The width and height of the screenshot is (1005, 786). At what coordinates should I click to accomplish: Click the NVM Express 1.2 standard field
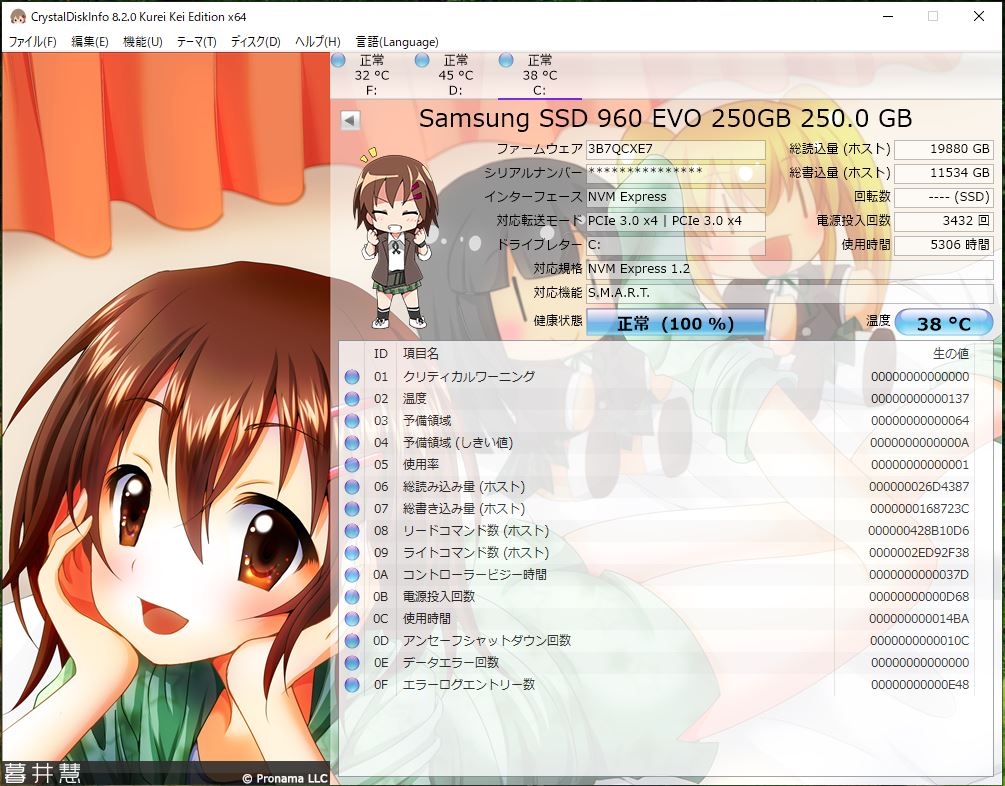pyautogui.click(x=790, y=269)
